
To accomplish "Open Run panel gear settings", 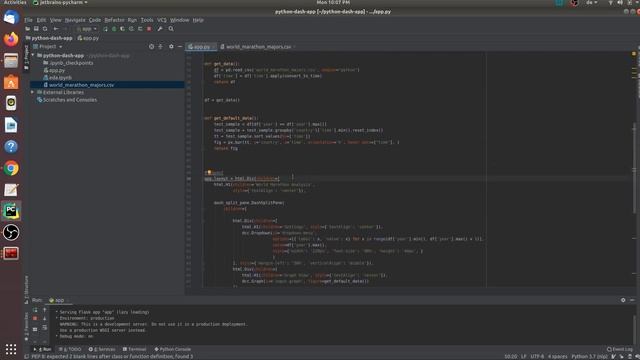I will click(x=623, y=300).
